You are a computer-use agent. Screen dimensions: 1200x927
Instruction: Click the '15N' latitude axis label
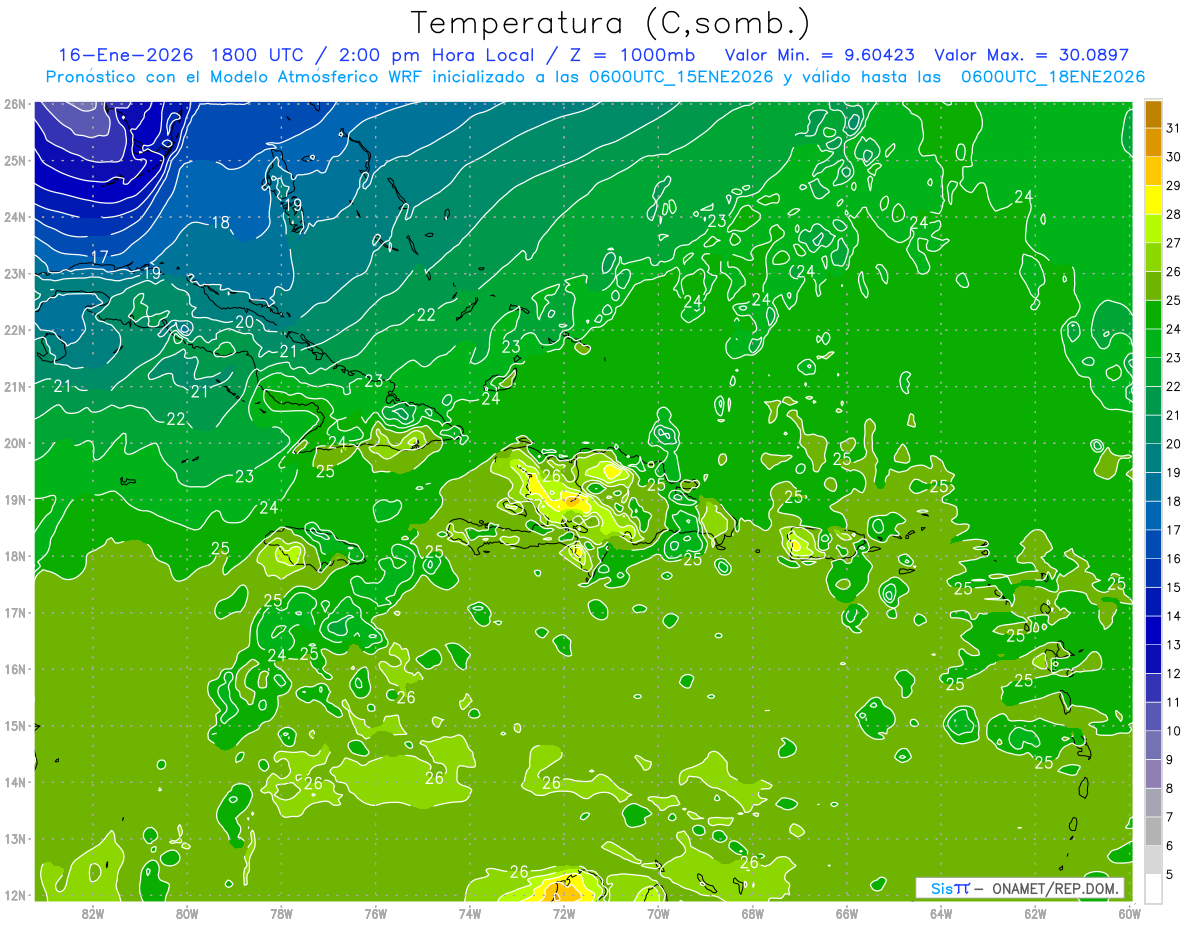14,726
